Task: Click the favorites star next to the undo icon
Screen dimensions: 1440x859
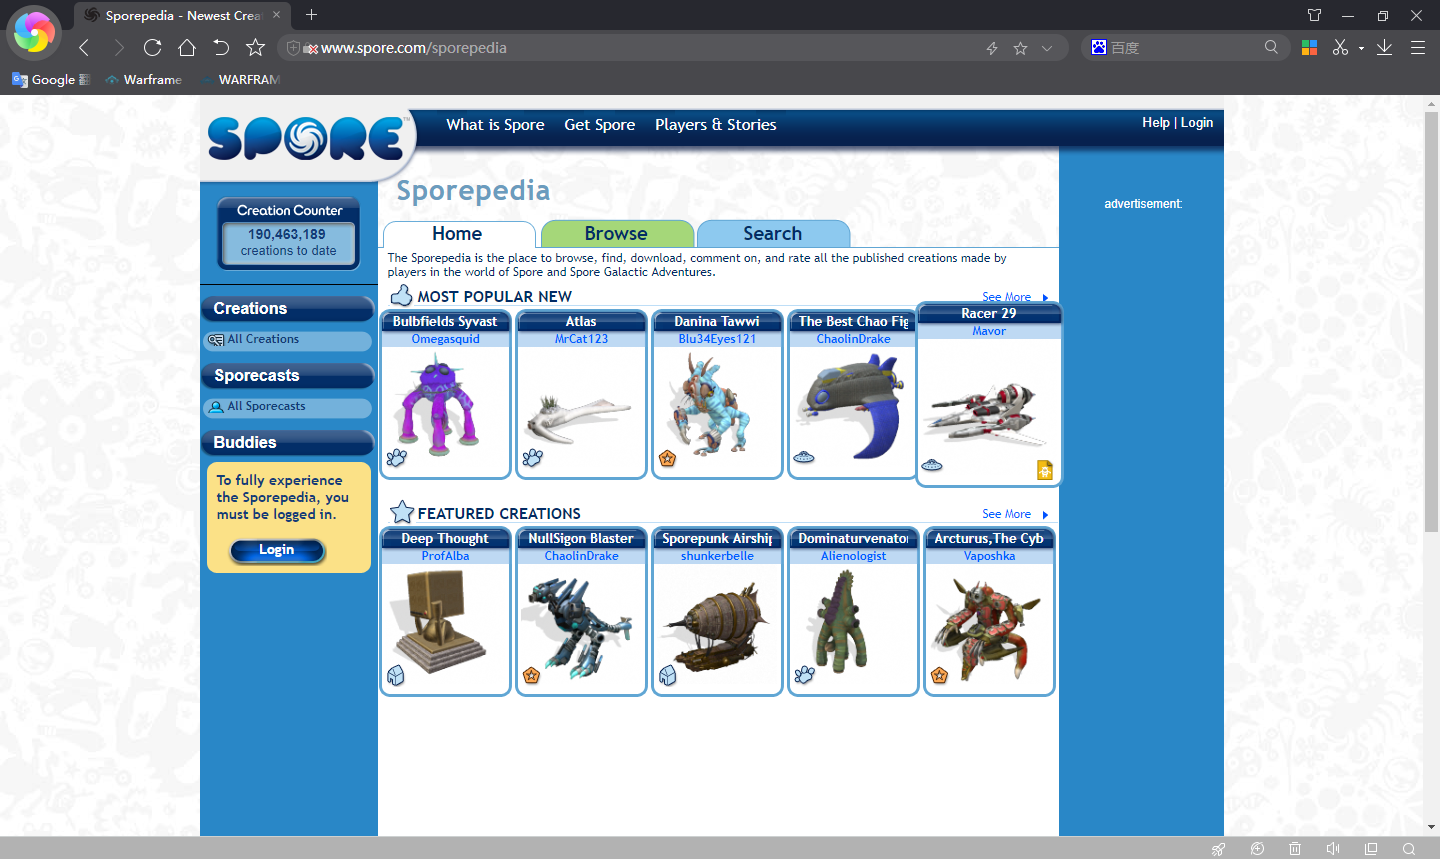Action: point(256,47)
